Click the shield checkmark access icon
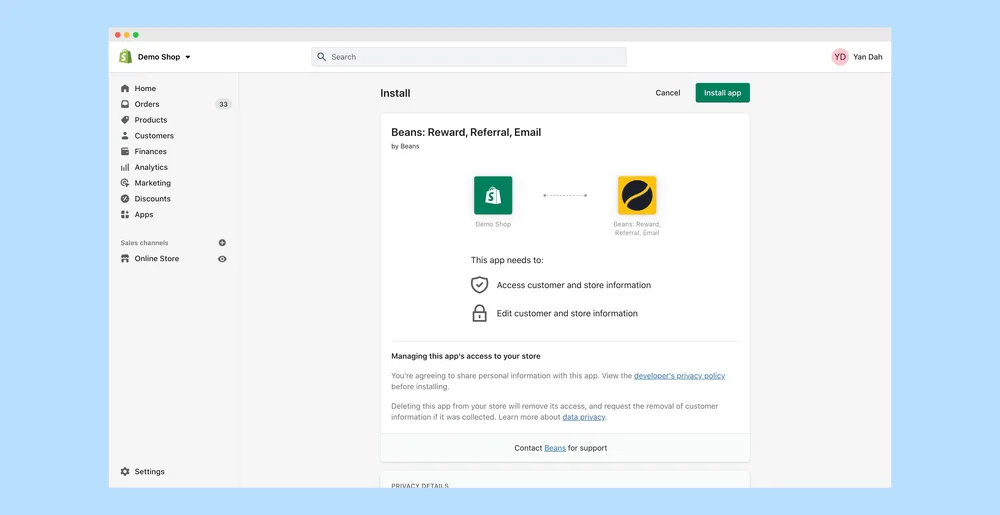 coord(480,285)
